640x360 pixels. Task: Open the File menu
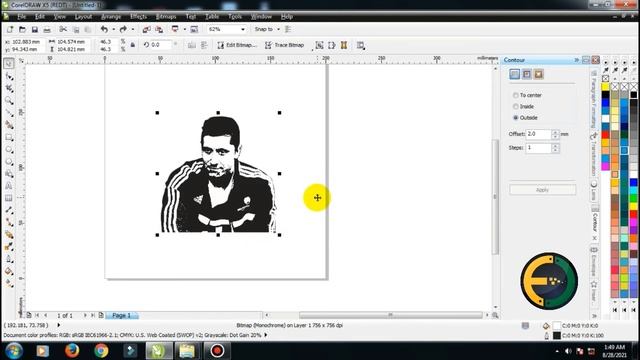pyautogui.click(x=22, y=17)
